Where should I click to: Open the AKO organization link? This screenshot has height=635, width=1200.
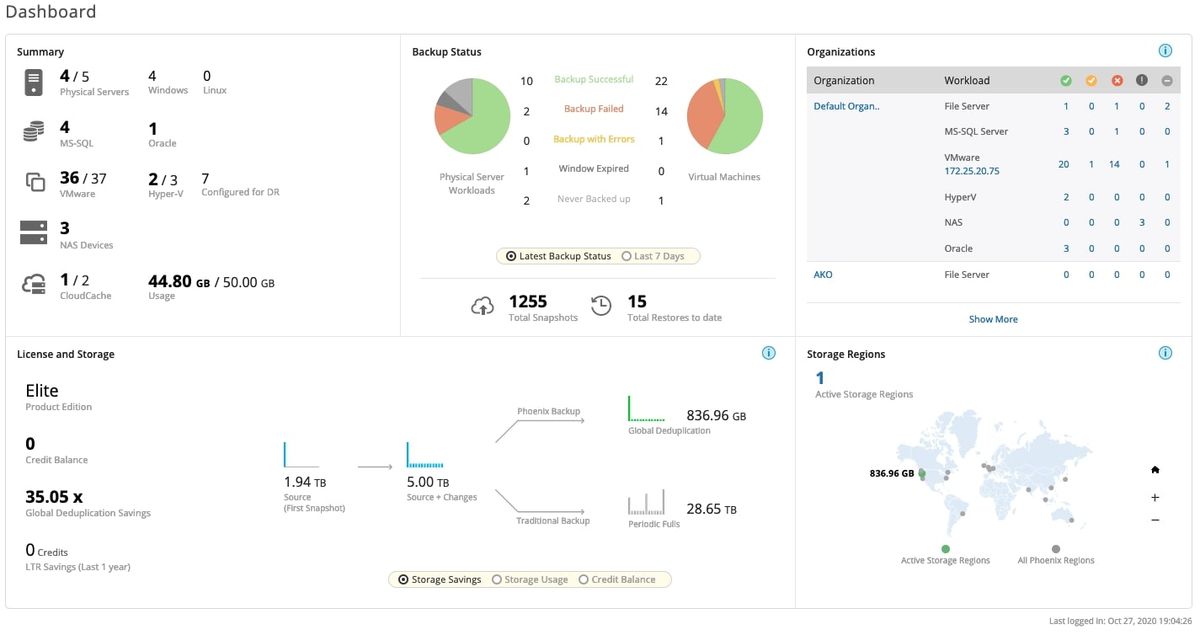822,274
